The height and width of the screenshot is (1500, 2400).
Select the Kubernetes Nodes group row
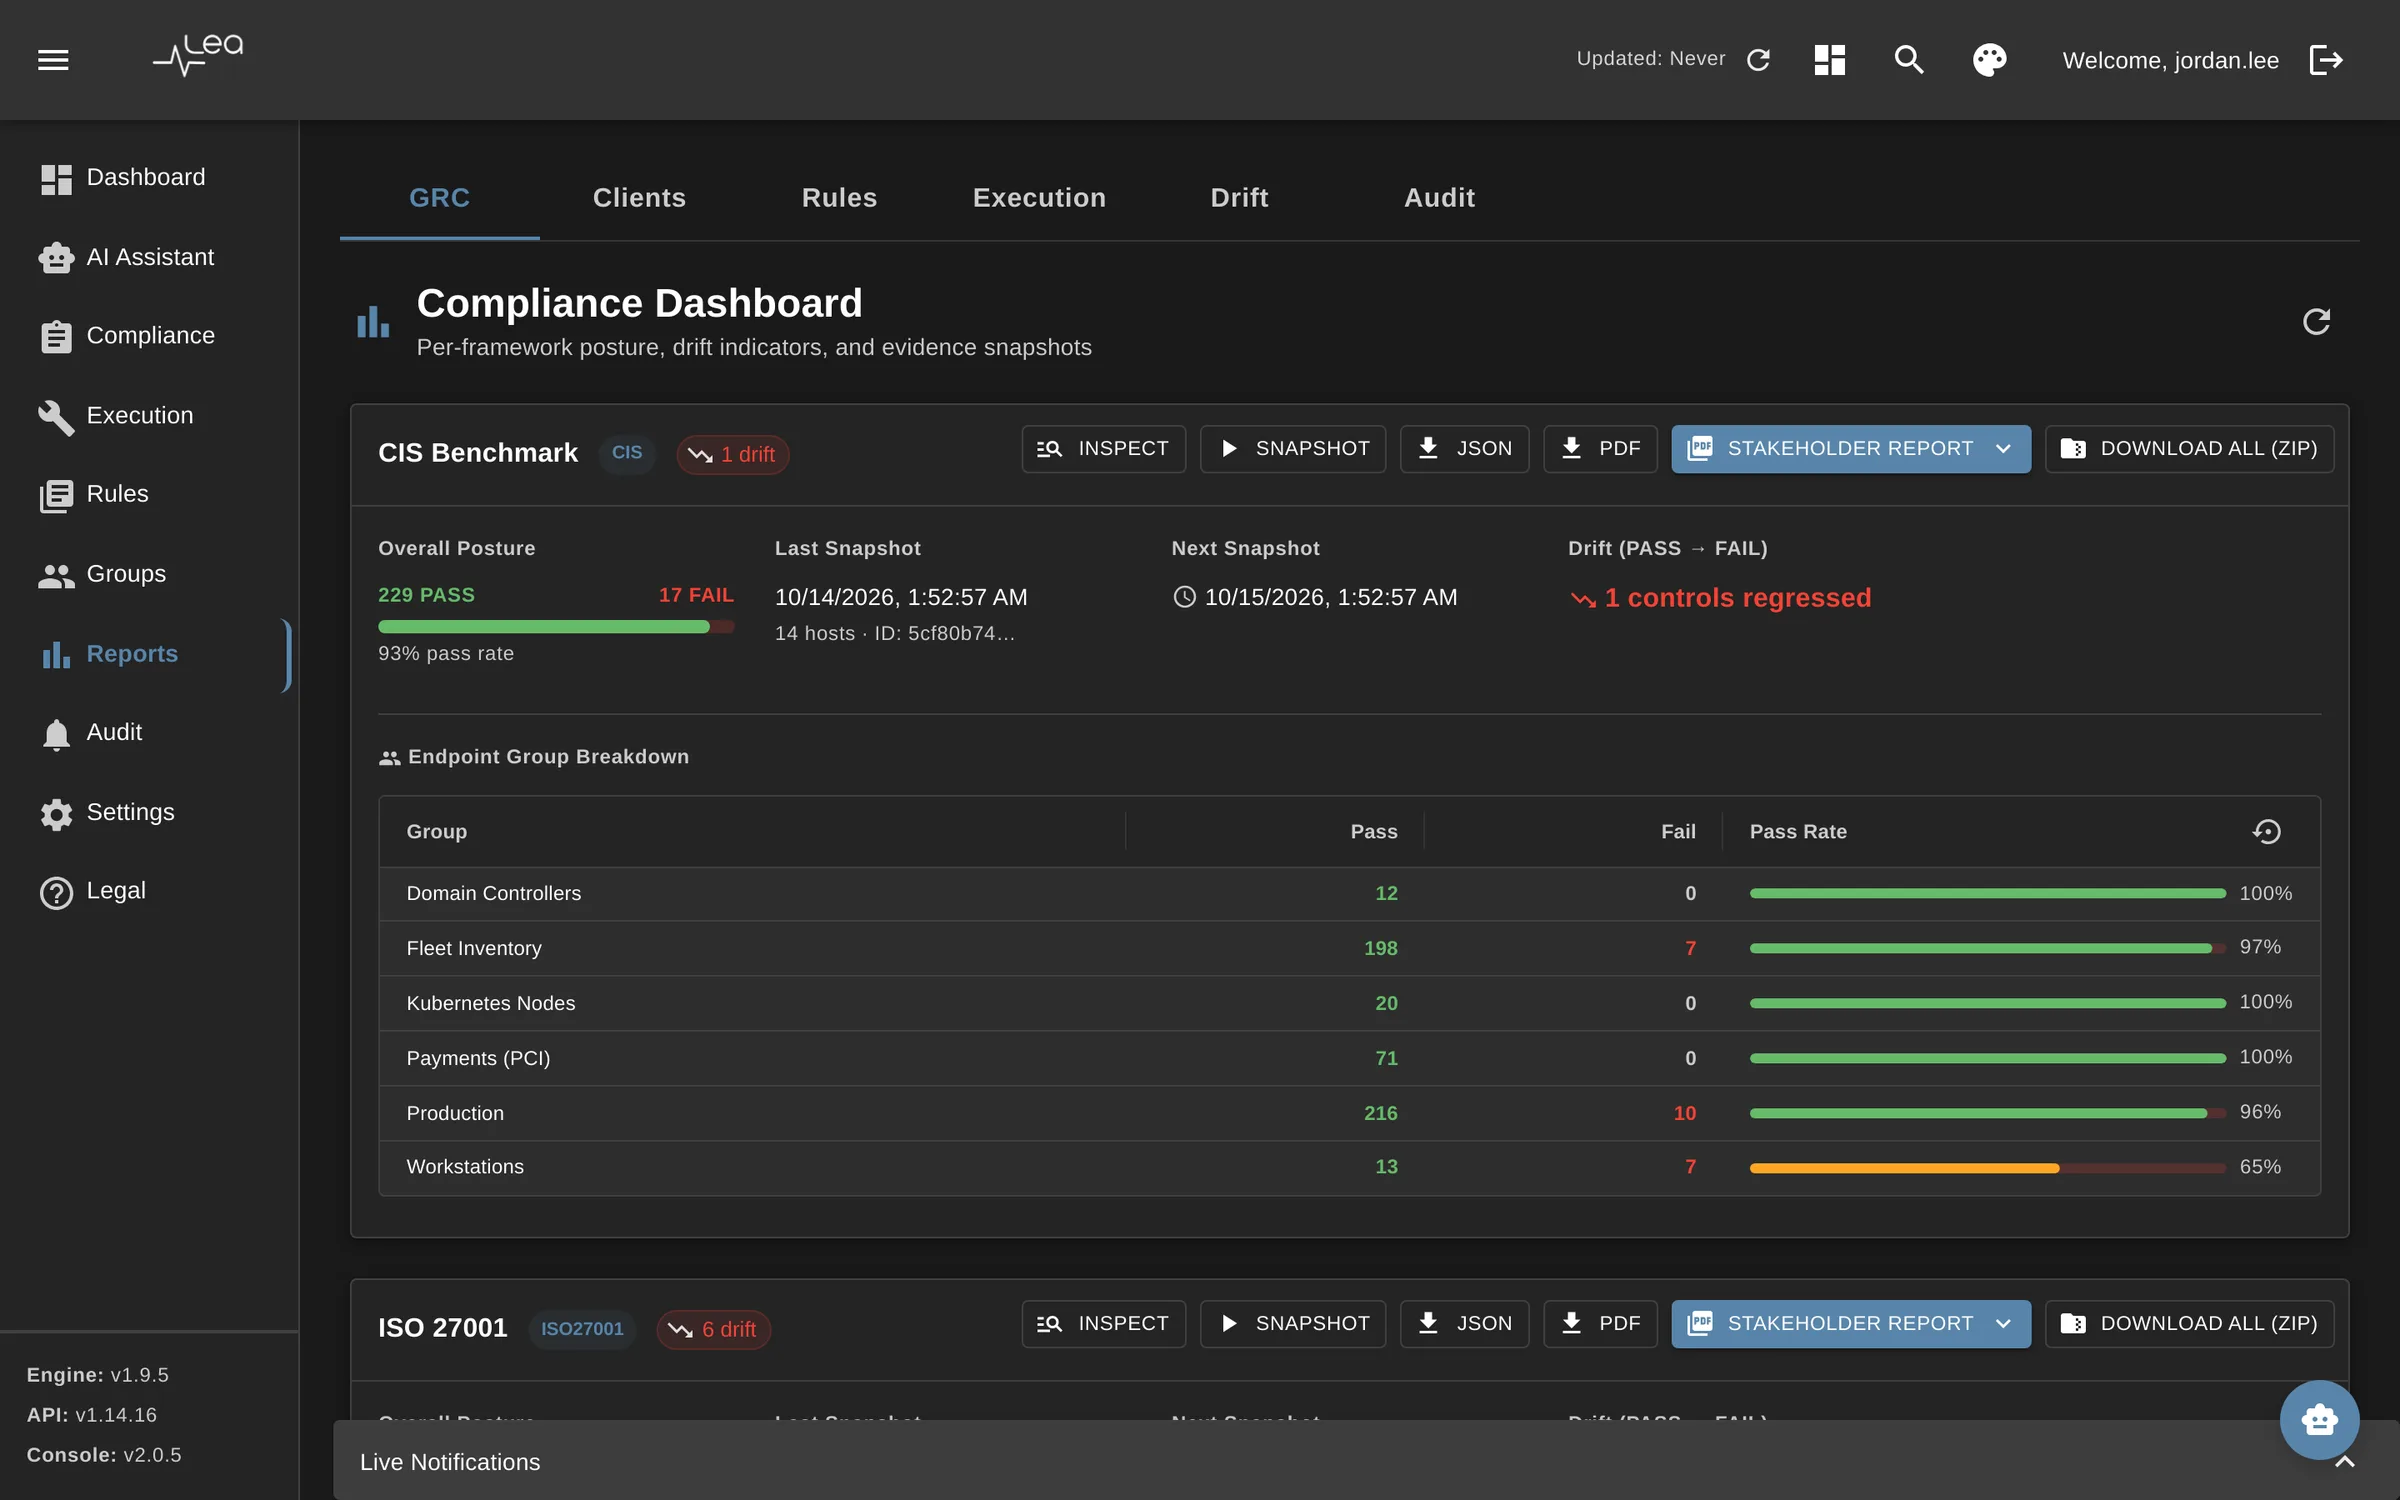(1349, 1003)
